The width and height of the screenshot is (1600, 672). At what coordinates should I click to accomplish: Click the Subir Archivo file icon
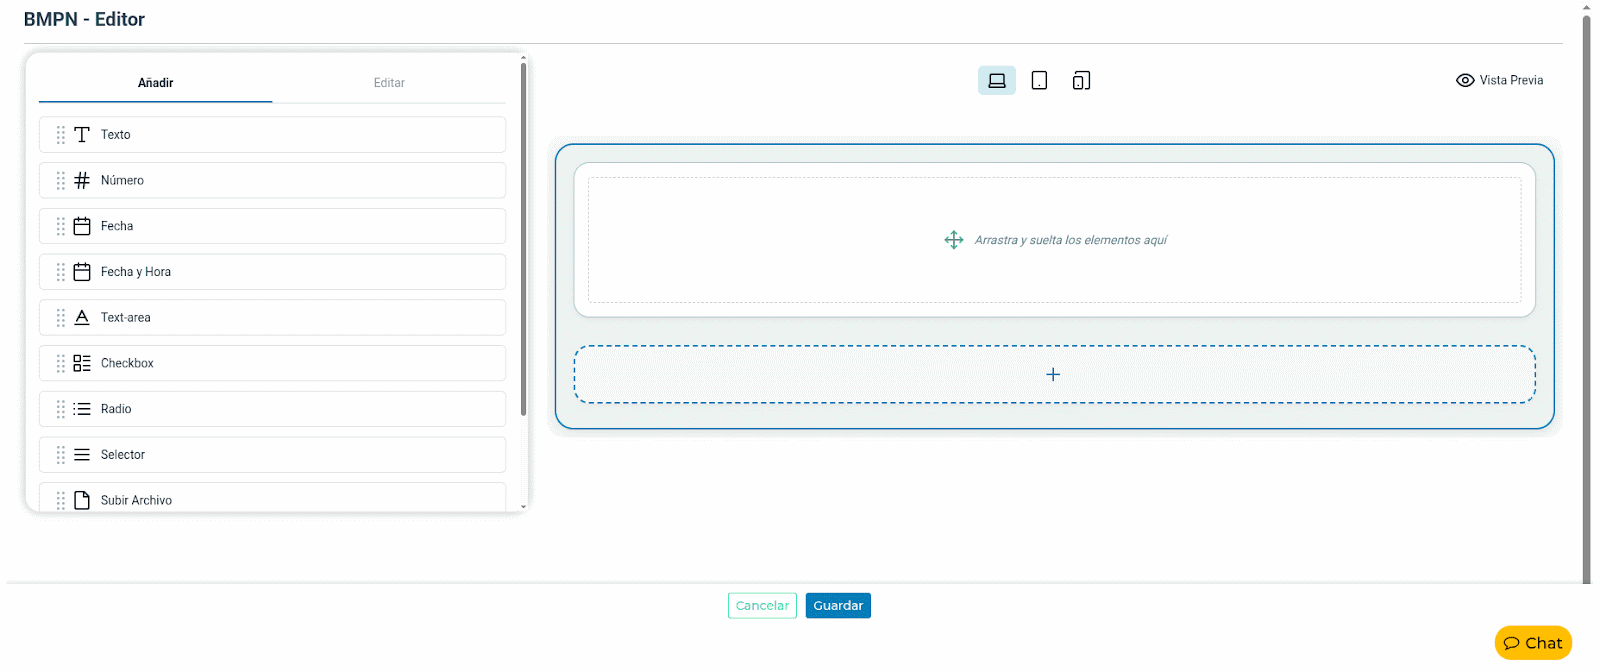coord(82,500)
